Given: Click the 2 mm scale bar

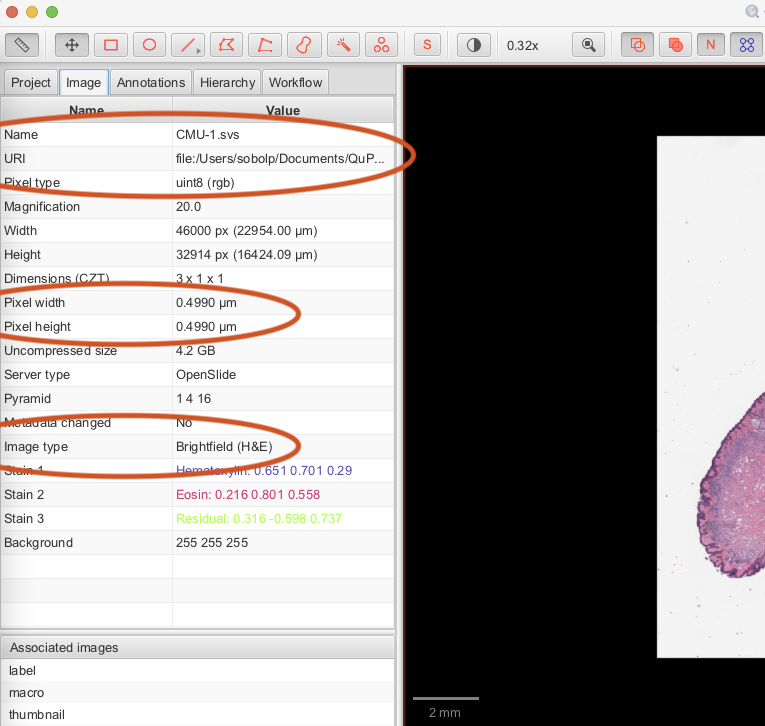Looking at the screenshot, I should (445, 699).
